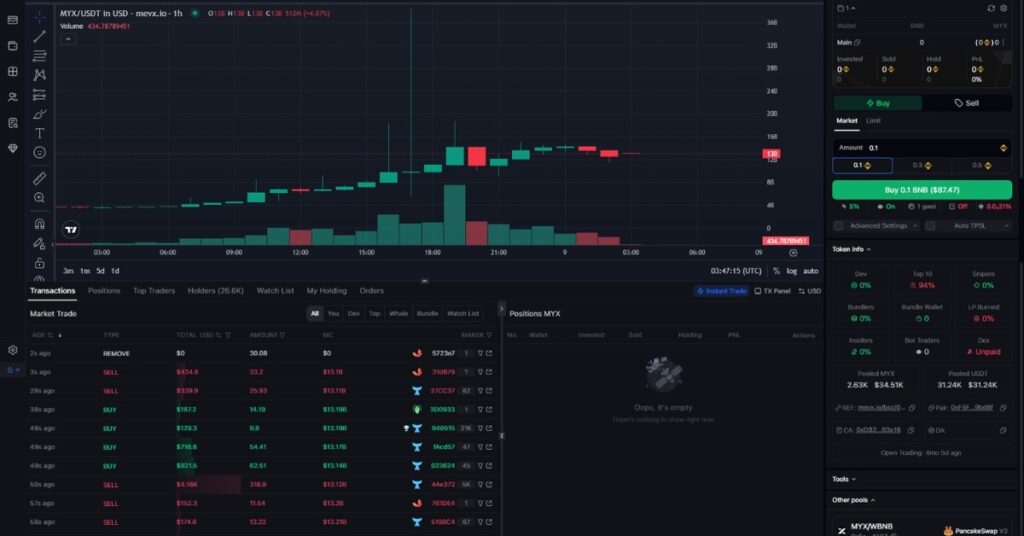Collapse the chart indicator legend arrow
This screenshot has width=1024, height=536.
click(x=67, y=39)
